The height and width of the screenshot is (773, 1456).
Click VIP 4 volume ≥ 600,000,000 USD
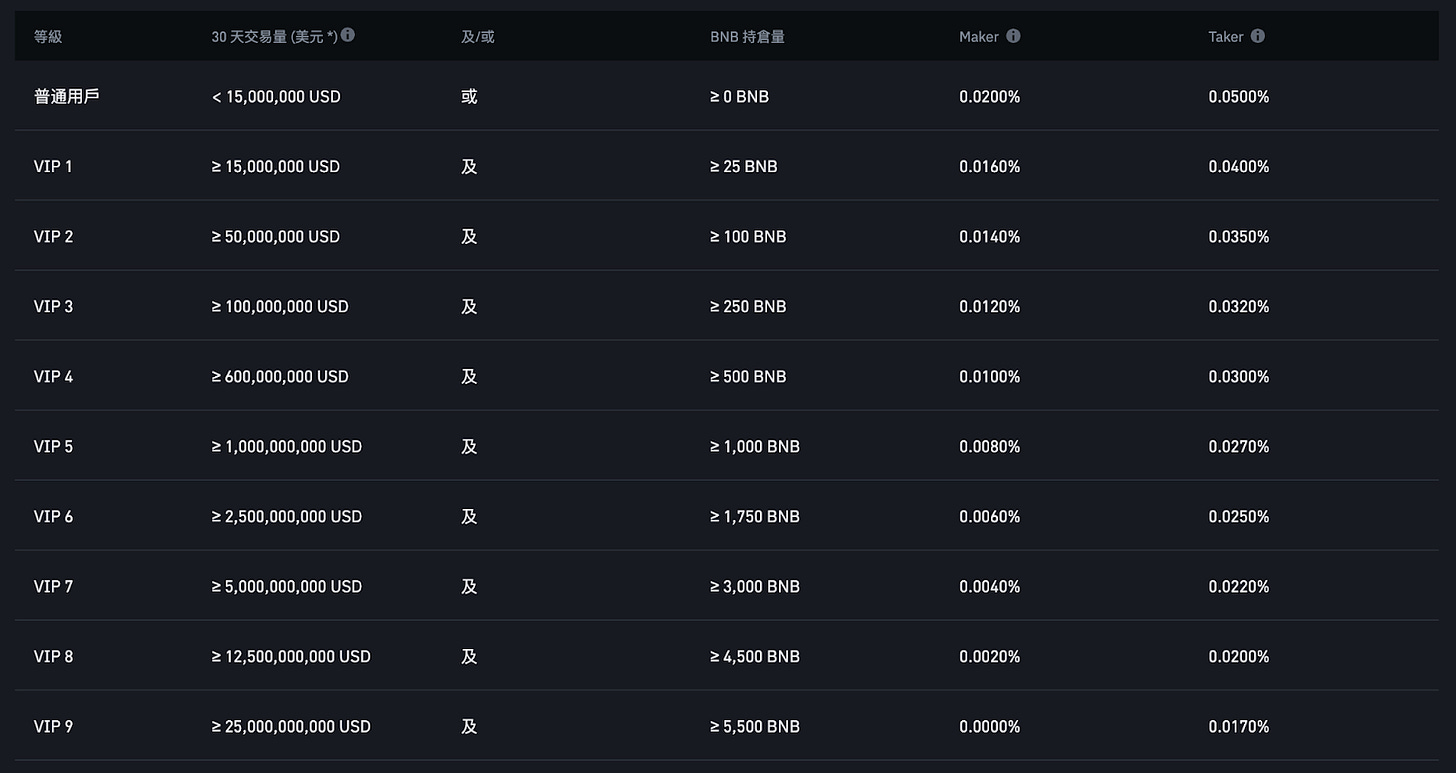coord(280,377)
